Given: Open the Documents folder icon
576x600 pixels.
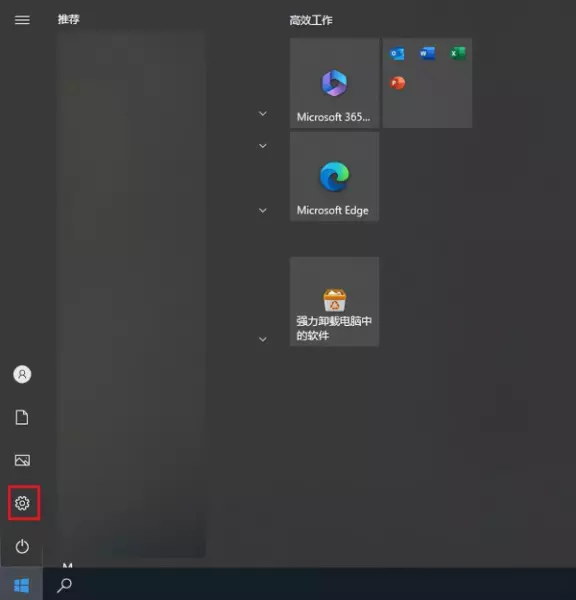Looking at the screenshot, I should point(22,417).
